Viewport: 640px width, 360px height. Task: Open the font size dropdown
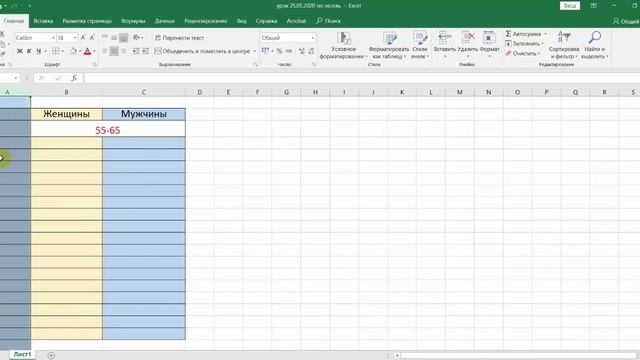click(x=74, y=38)
